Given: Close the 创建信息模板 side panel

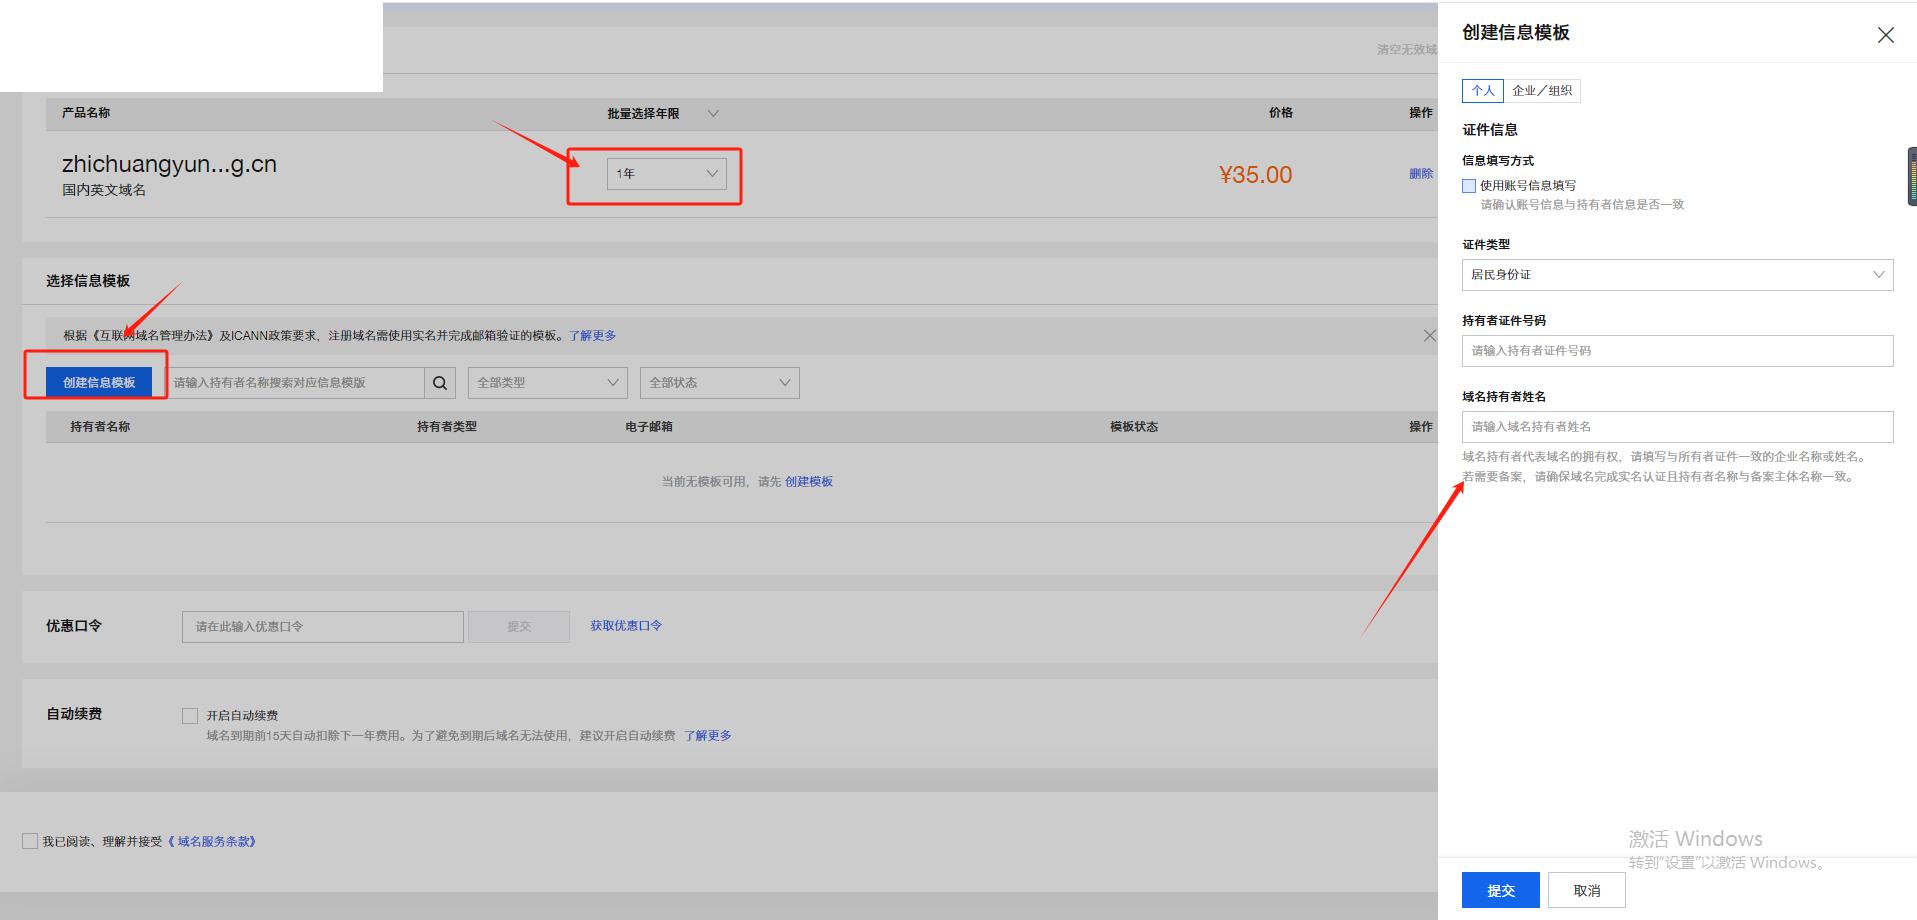Looking at the screenshot, I should [1885, 35].
